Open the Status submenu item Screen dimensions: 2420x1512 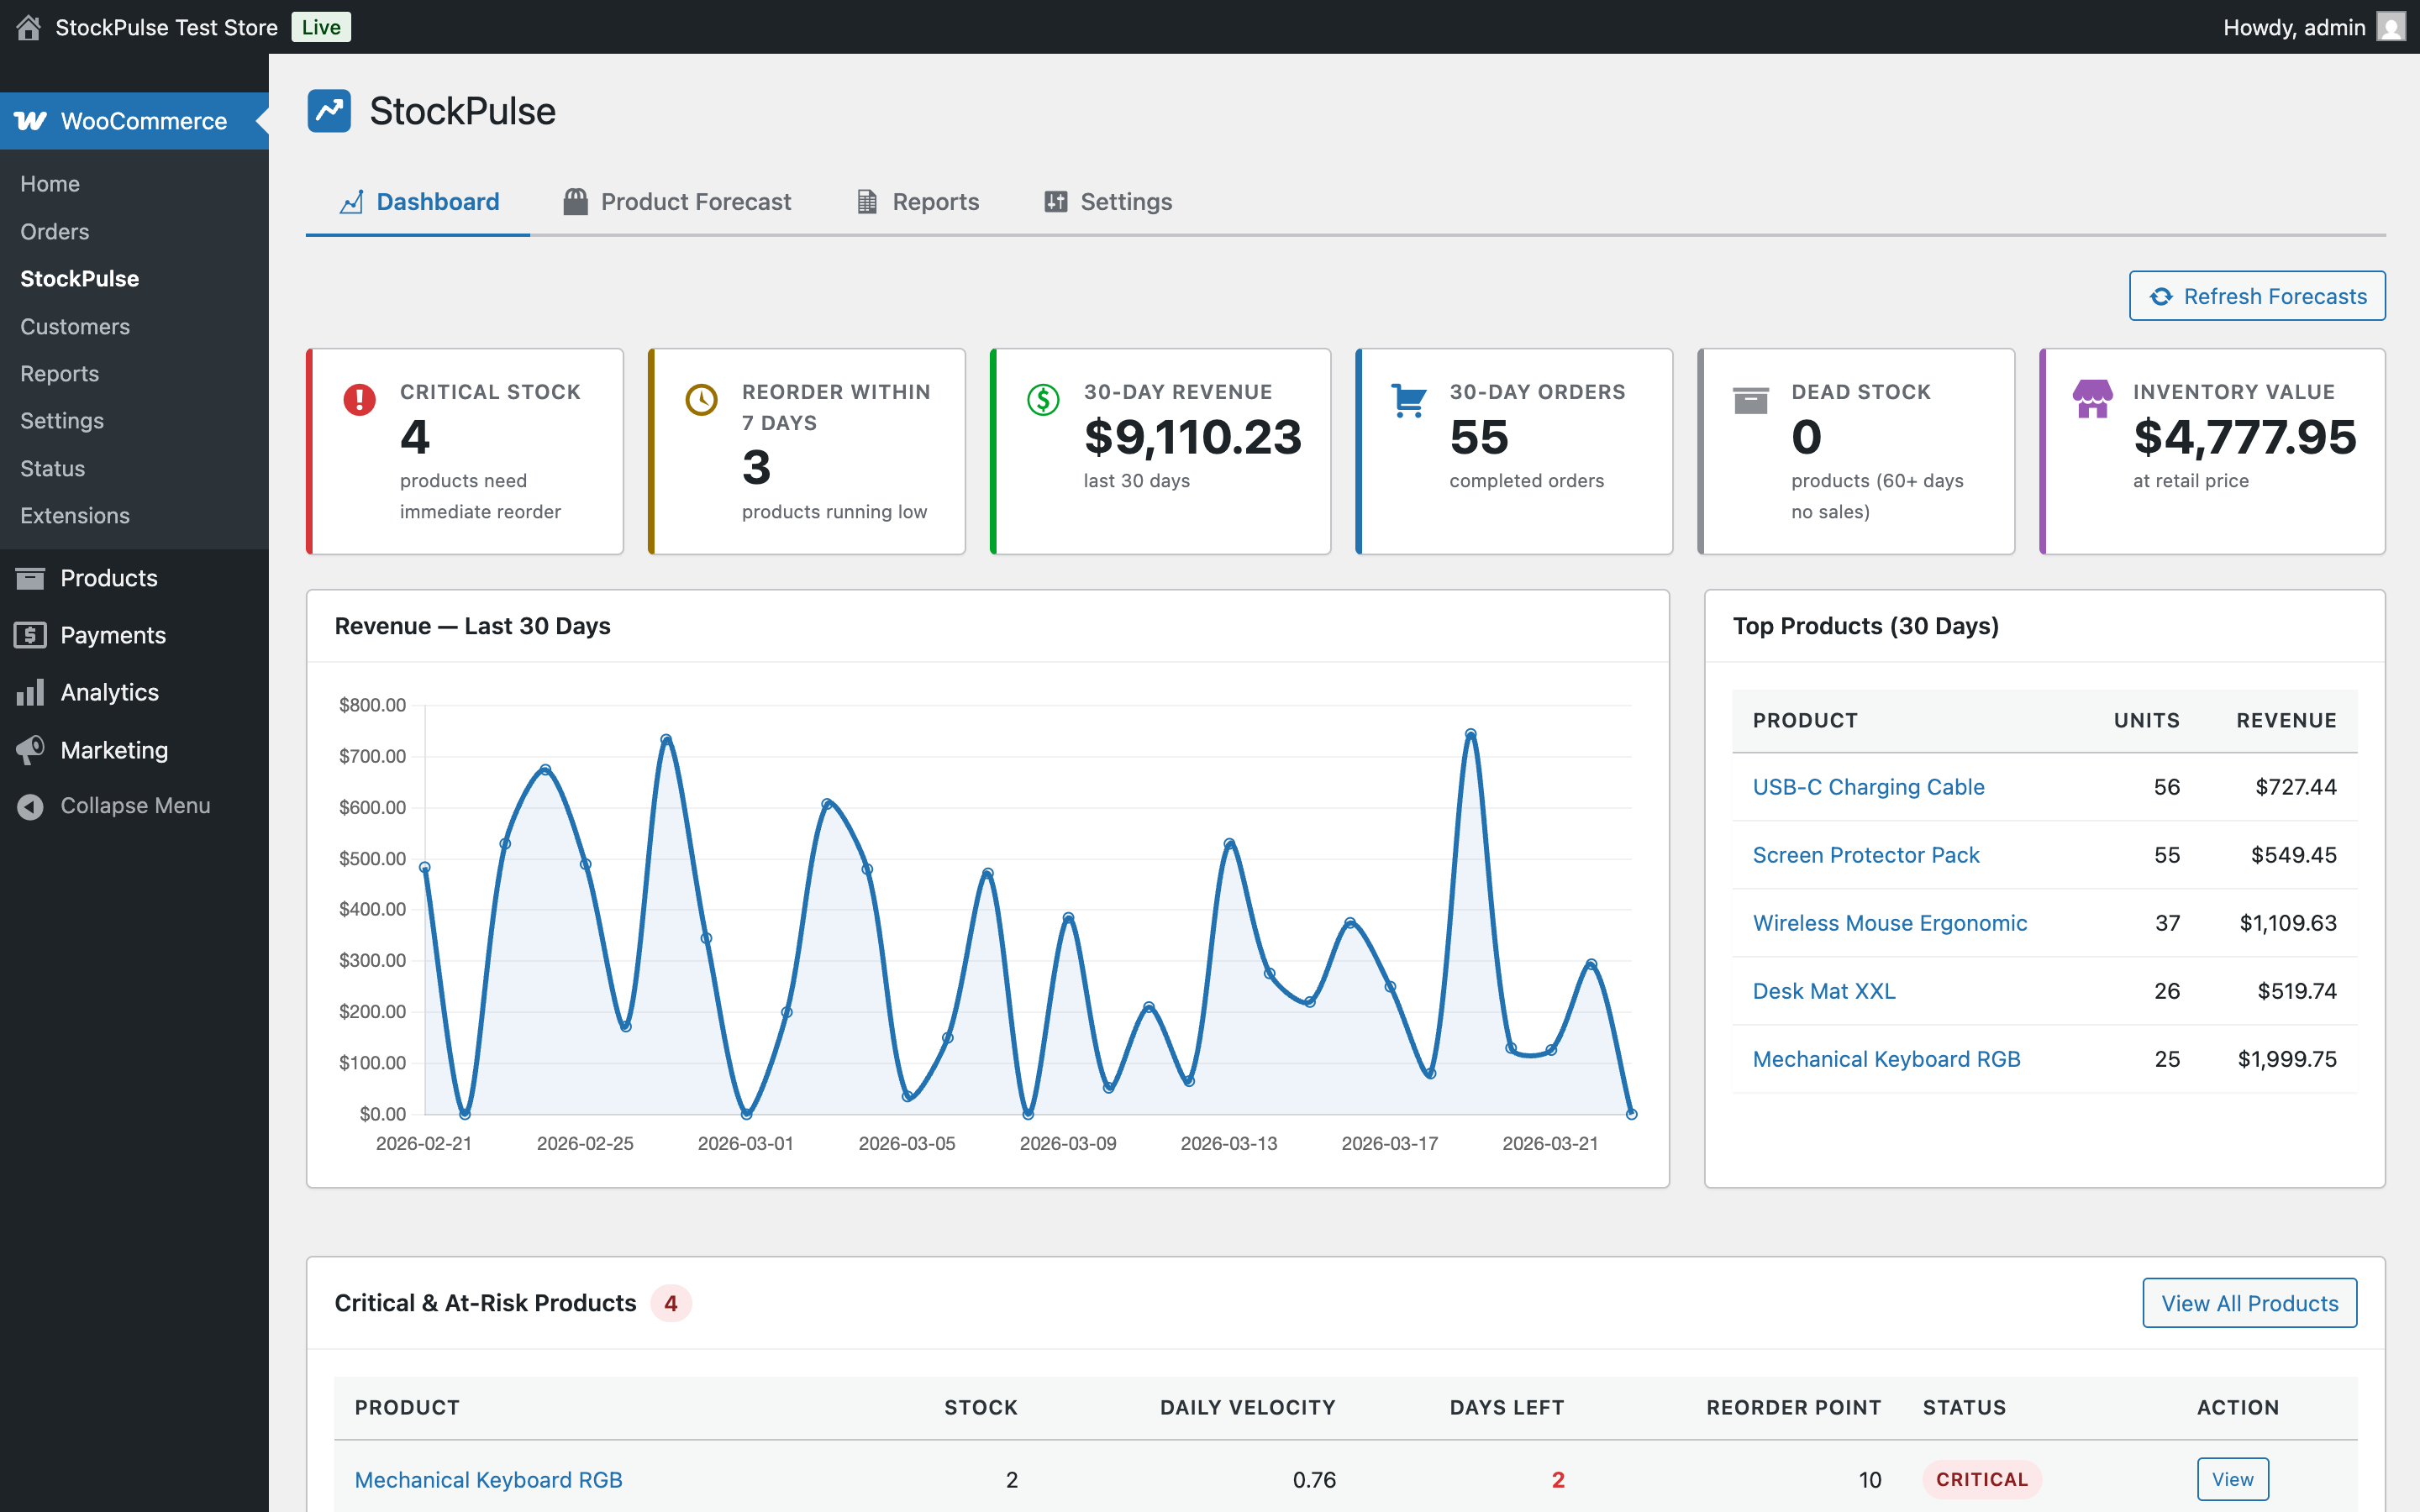[53, 469]
